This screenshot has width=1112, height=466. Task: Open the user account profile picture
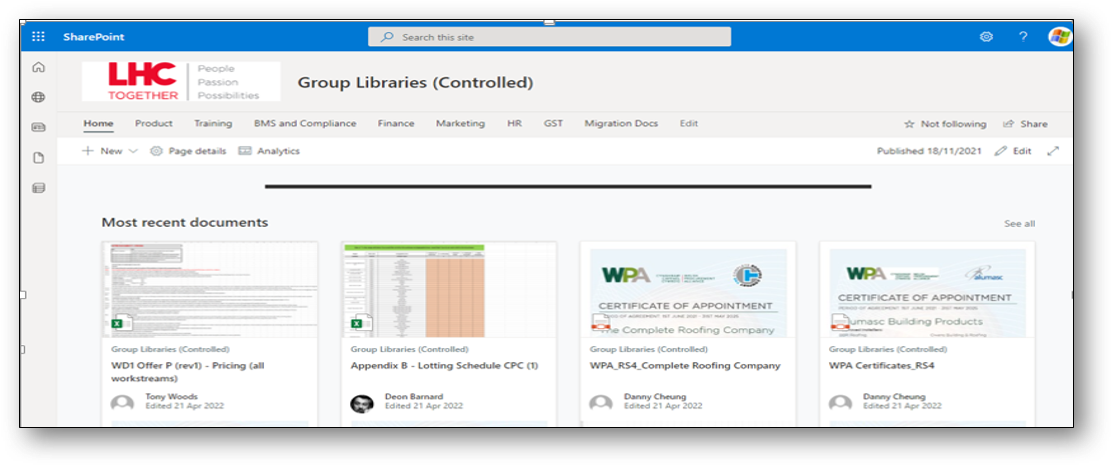click(1059, 37)
